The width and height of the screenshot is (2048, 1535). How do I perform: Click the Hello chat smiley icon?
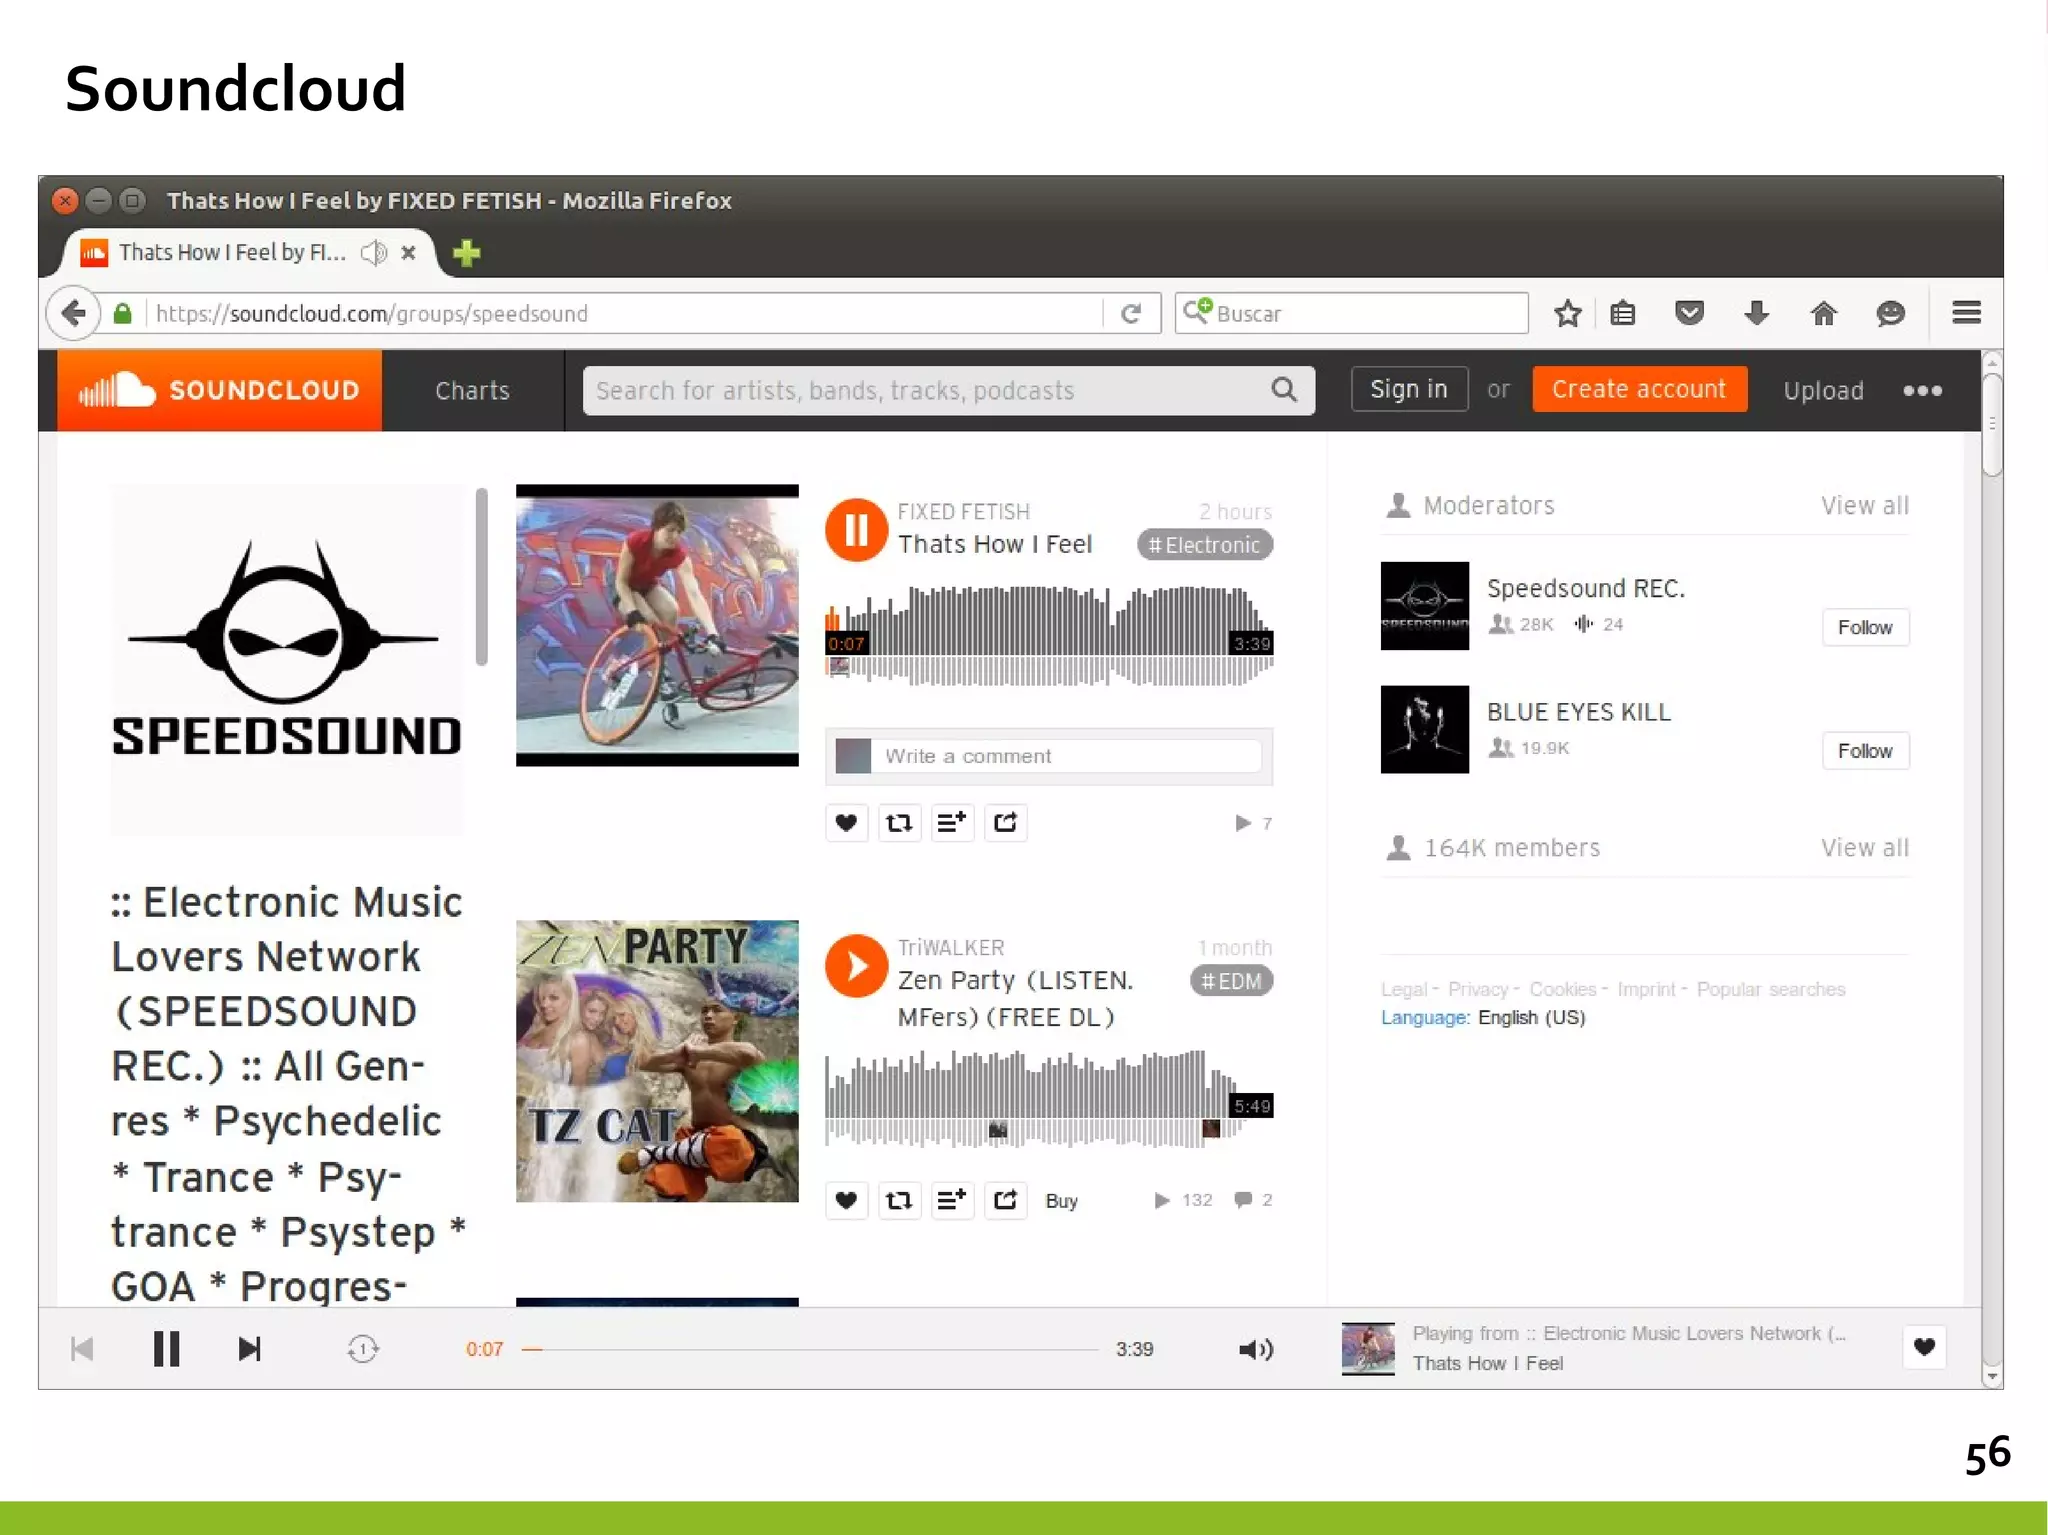(1890, 314)
